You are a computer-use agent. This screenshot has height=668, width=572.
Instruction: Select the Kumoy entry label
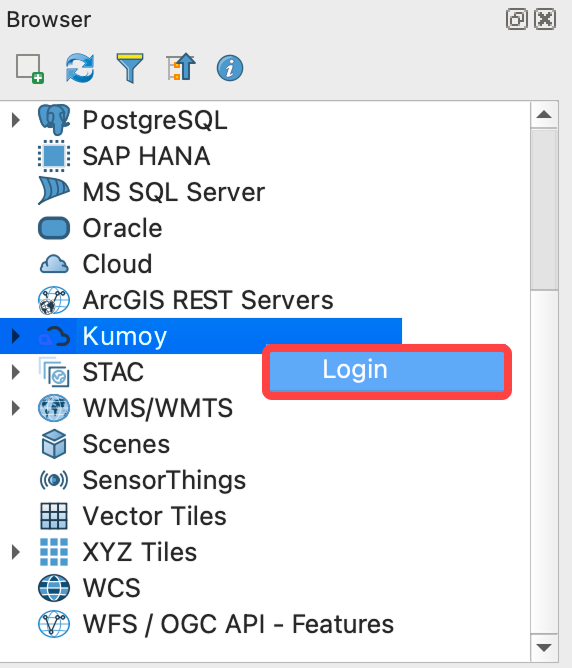click(124, 337)
